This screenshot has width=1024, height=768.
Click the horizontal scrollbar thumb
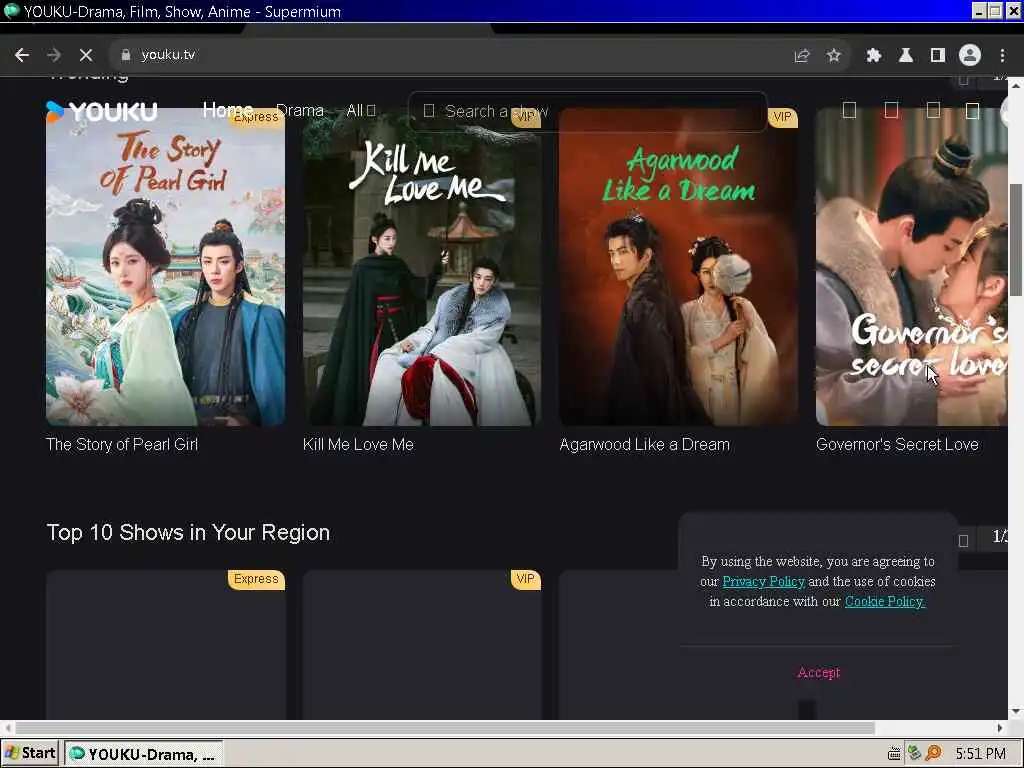[444, 728]
